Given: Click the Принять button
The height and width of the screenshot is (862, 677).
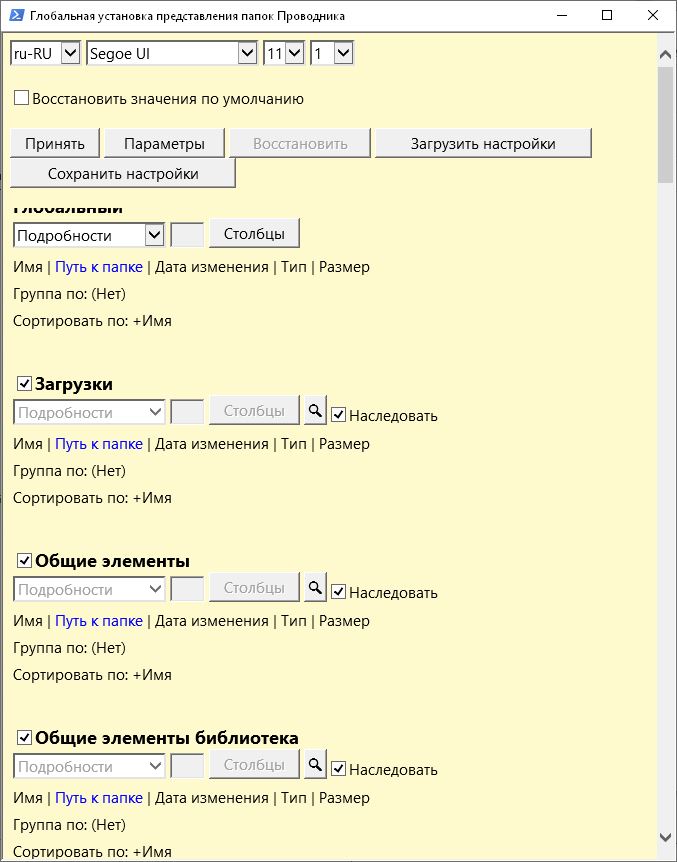Looking at the screenshot, I should [55, 143].
